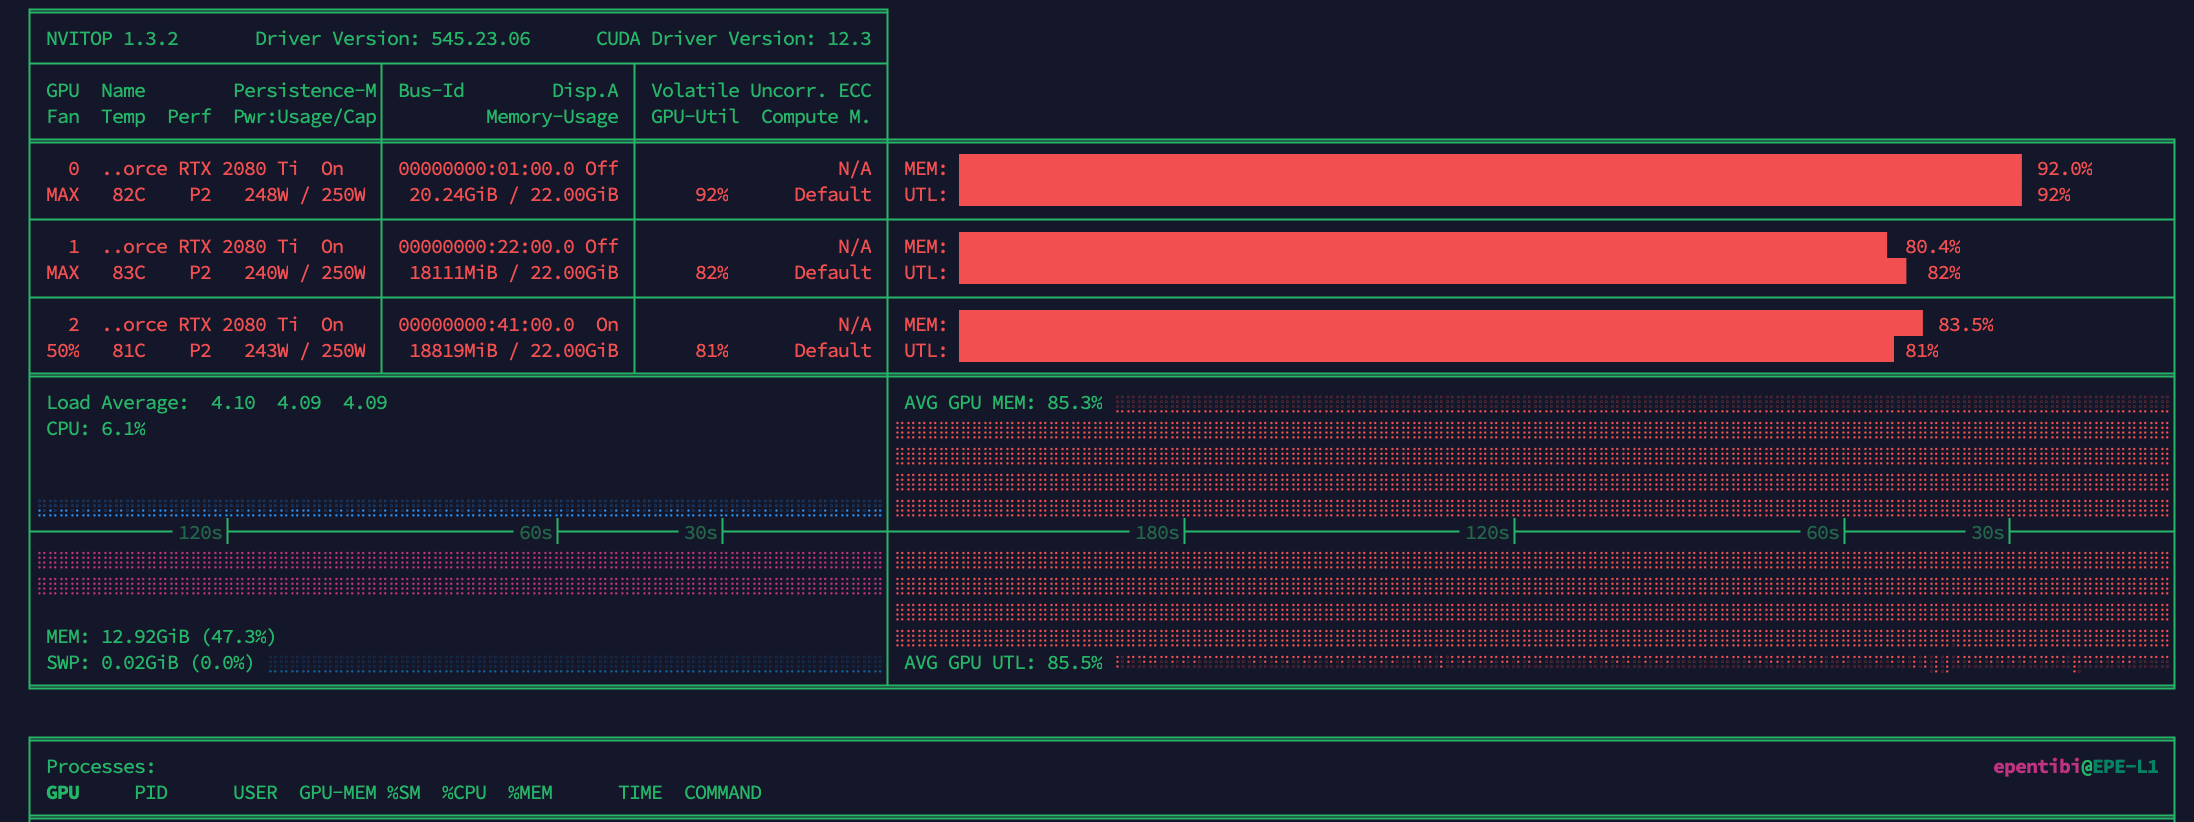
Task: Click GPU 1 MEM bar at 80.4%
Action: pos(1422,246)
